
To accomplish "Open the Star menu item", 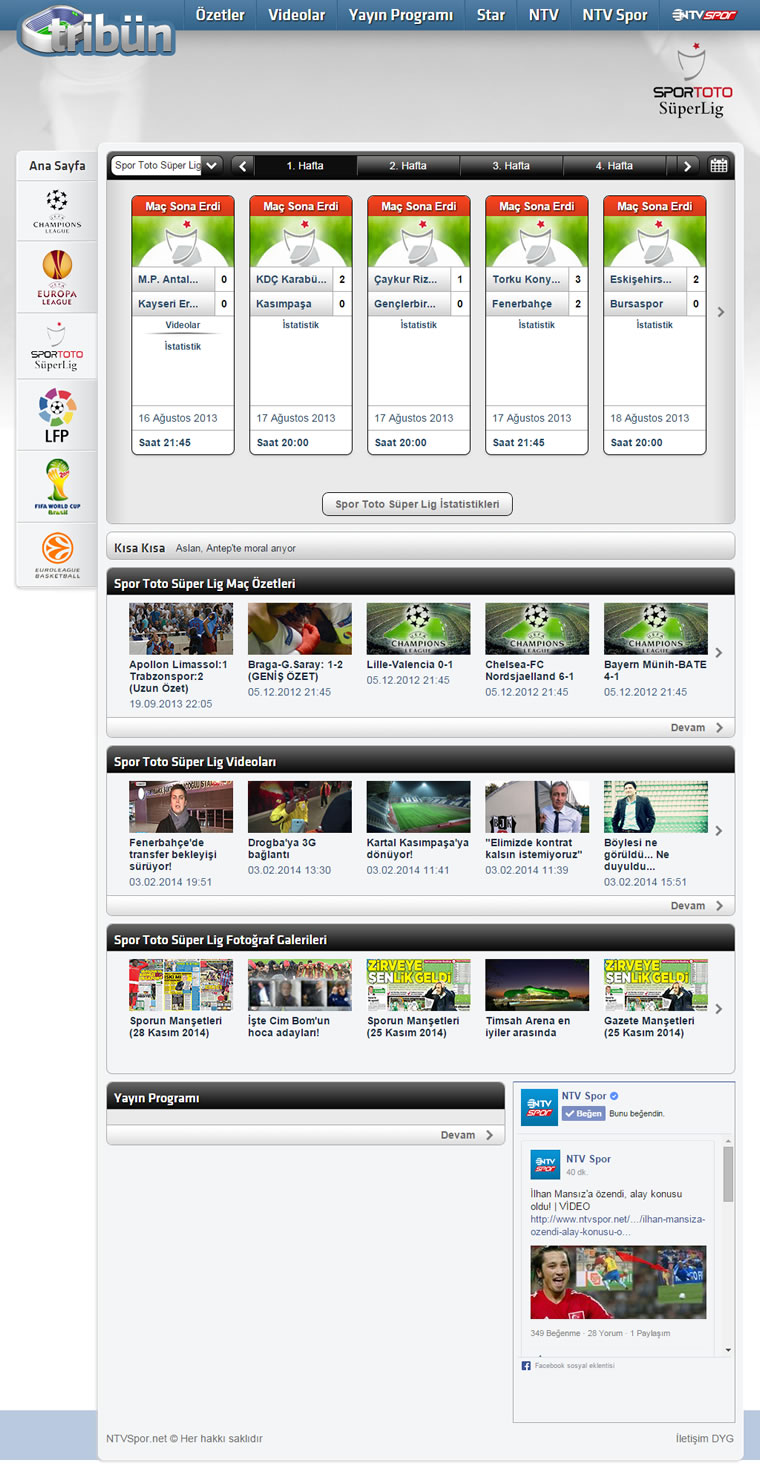I will (x=491, y=15).
